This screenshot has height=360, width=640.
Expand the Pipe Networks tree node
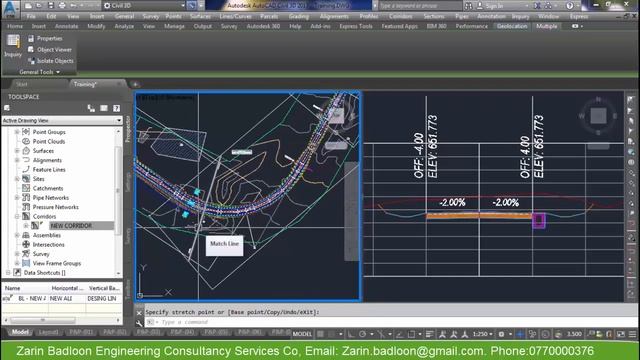point(17,198)
